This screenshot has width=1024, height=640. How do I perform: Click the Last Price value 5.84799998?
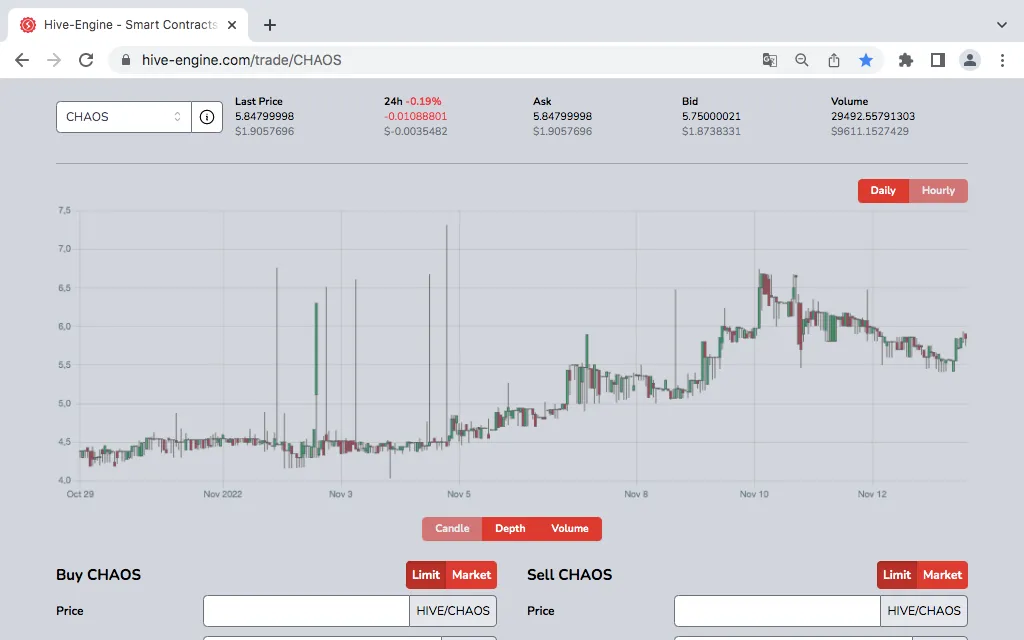point(264,116)
